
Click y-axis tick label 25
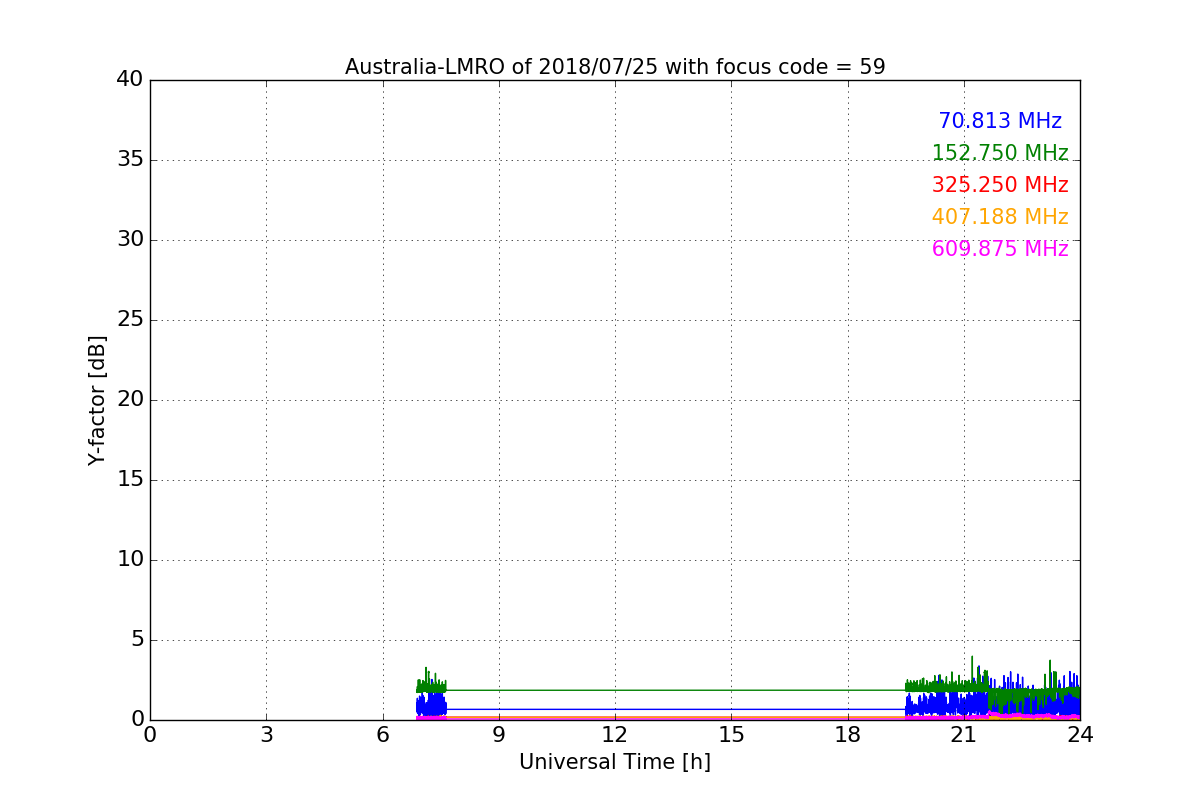tap(130, 319)
